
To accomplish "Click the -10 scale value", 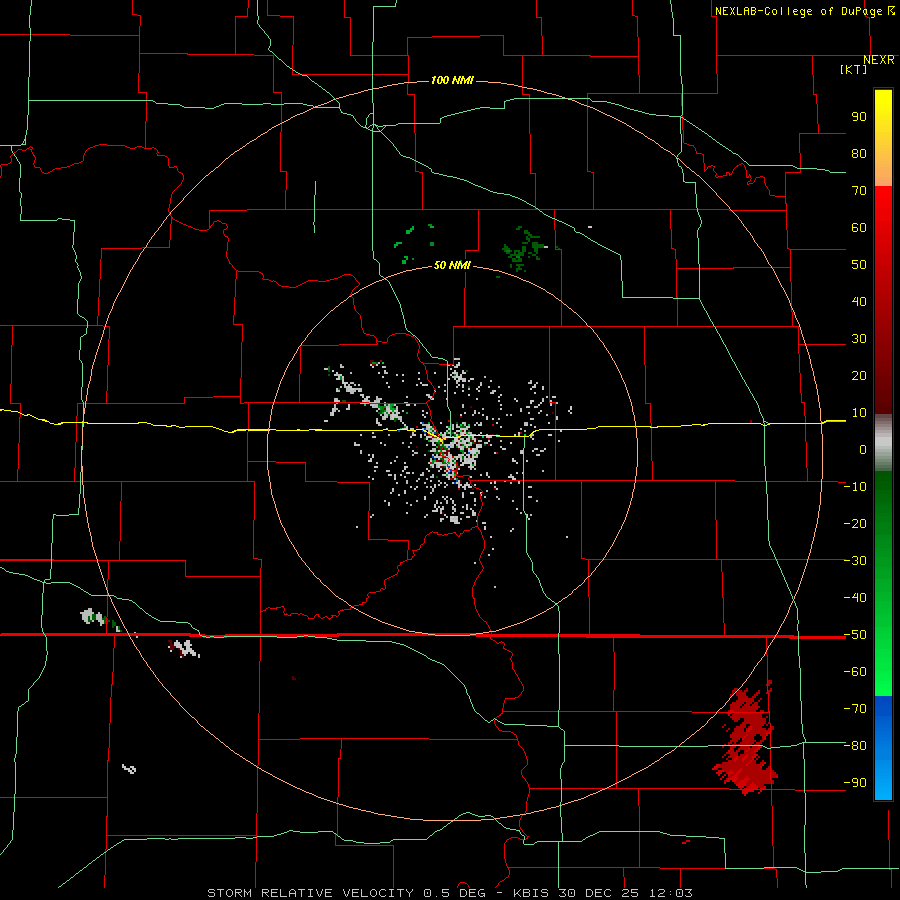I will tap(855, 487).
